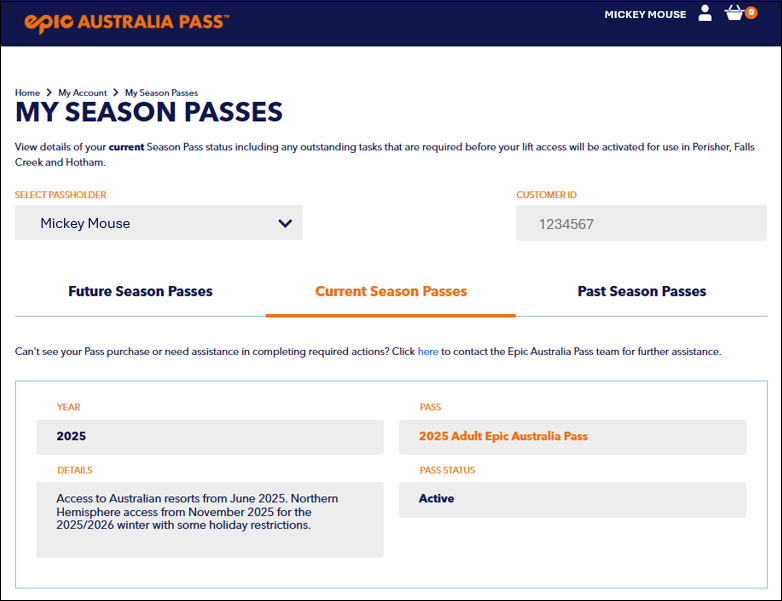782x601 pixels.
Task: Navigate to My Account breadcrumb
Action: click(82, 93)
